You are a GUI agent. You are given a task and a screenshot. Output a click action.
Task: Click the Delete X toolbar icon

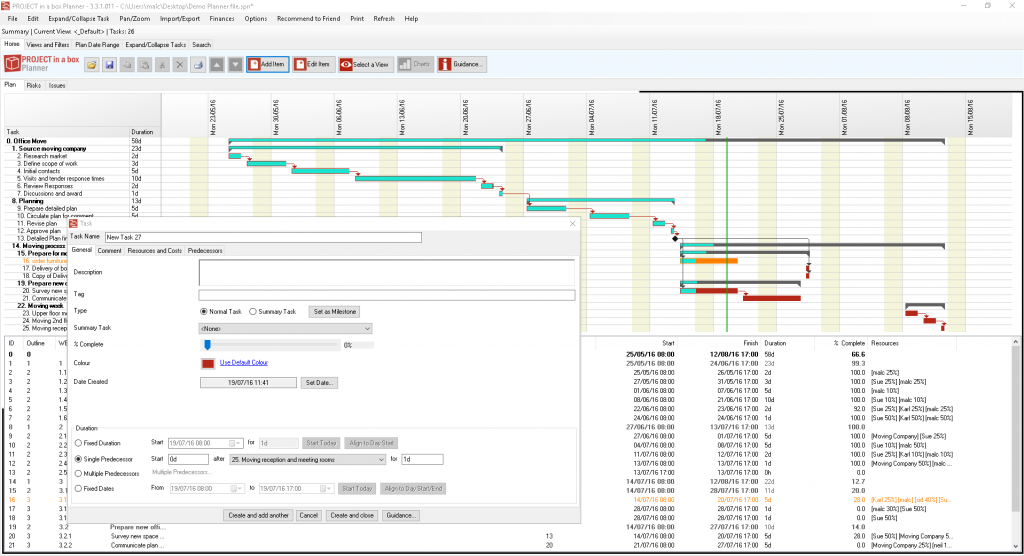tap(180, 65)
